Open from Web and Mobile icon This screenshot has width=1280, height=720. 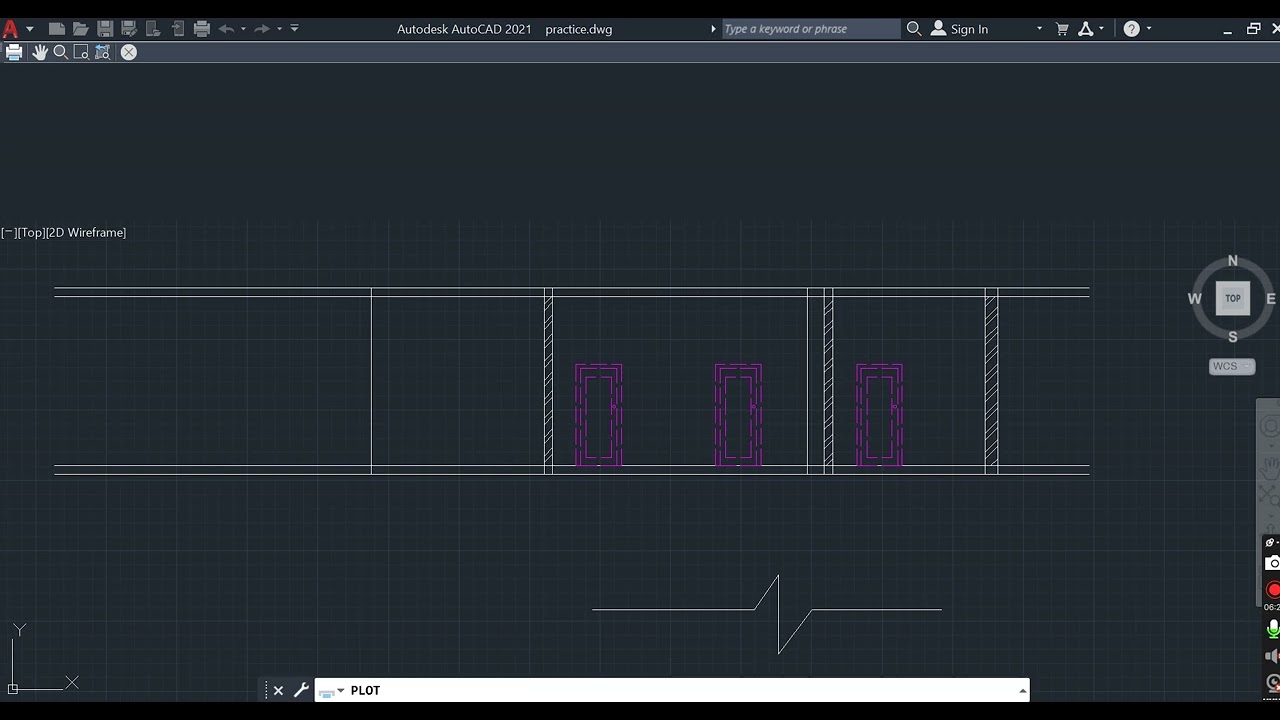pos(153,29)
